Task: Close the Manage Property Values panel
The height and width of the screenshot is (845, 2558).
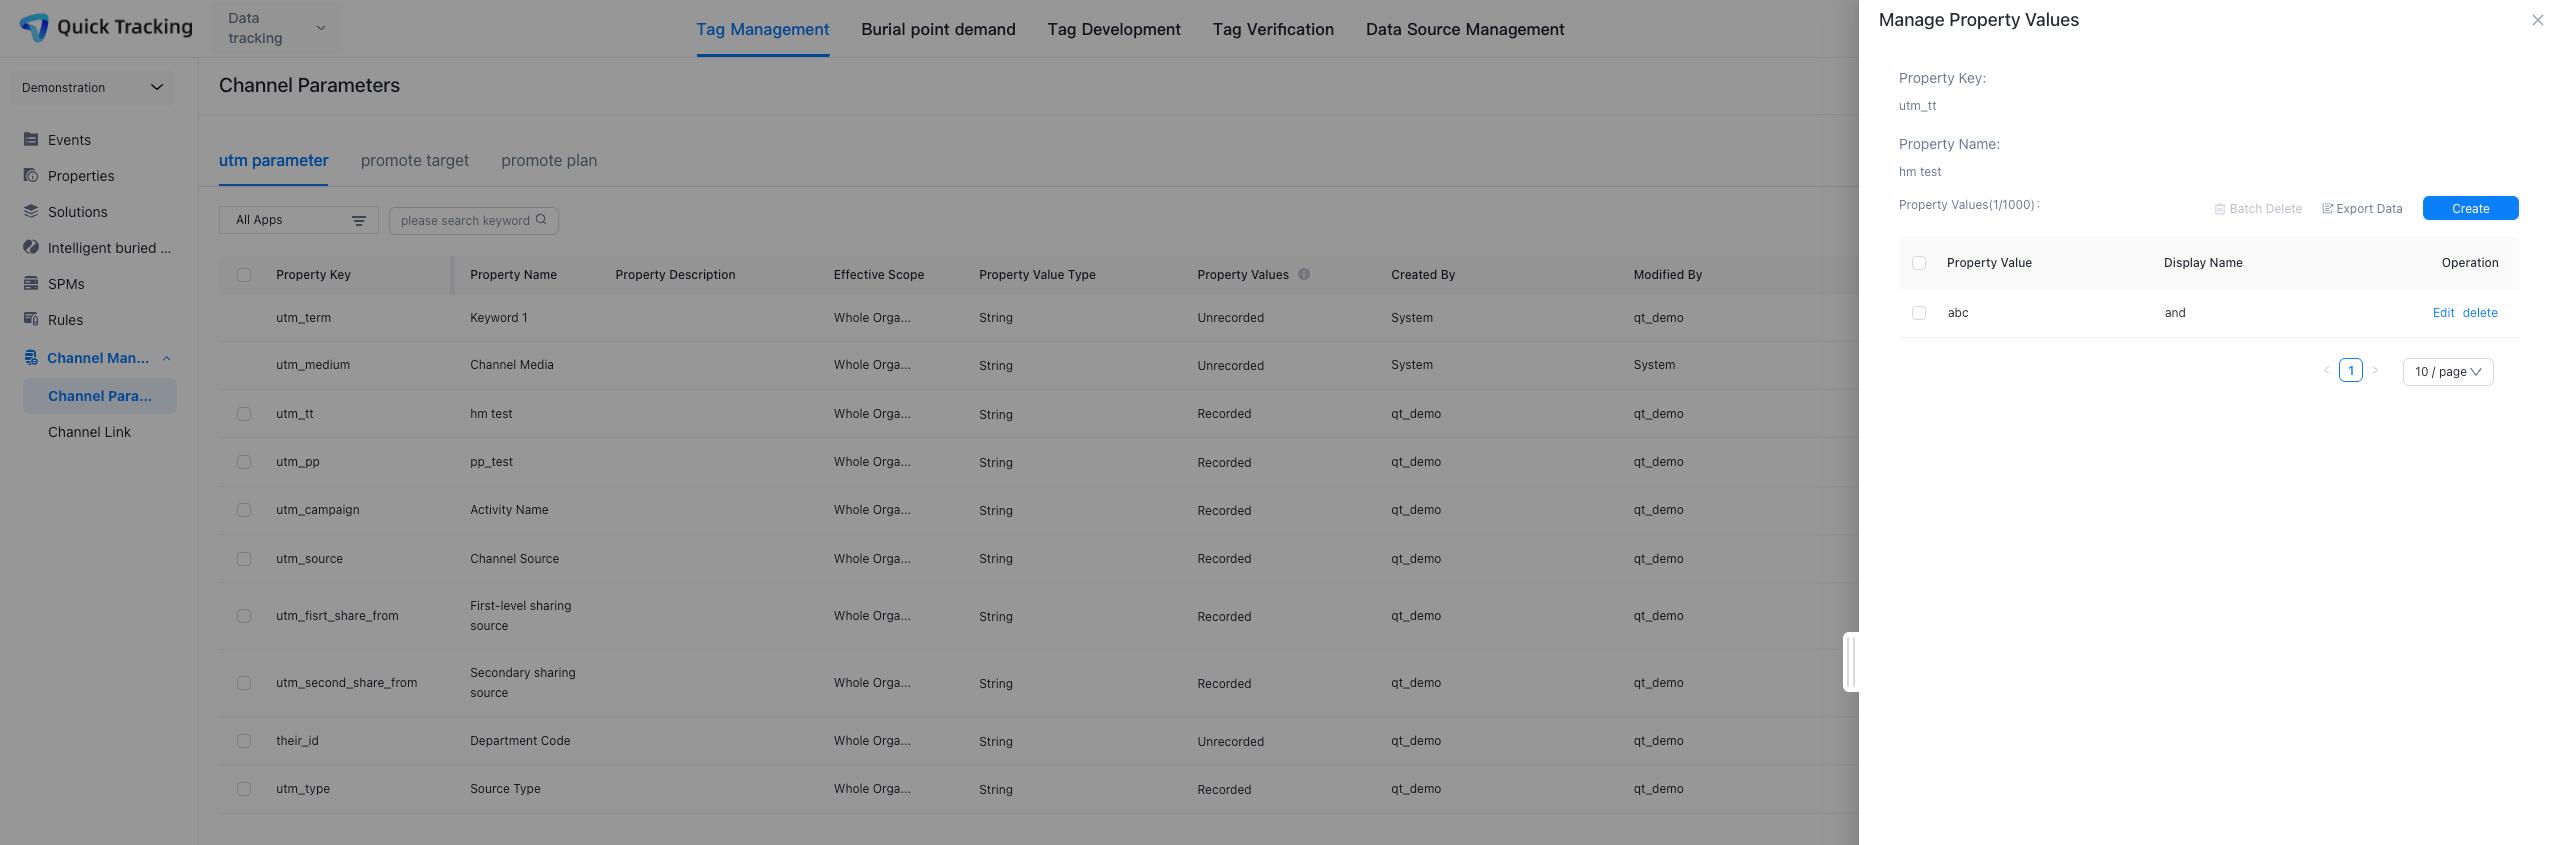Action: [x=2537, y=20]
